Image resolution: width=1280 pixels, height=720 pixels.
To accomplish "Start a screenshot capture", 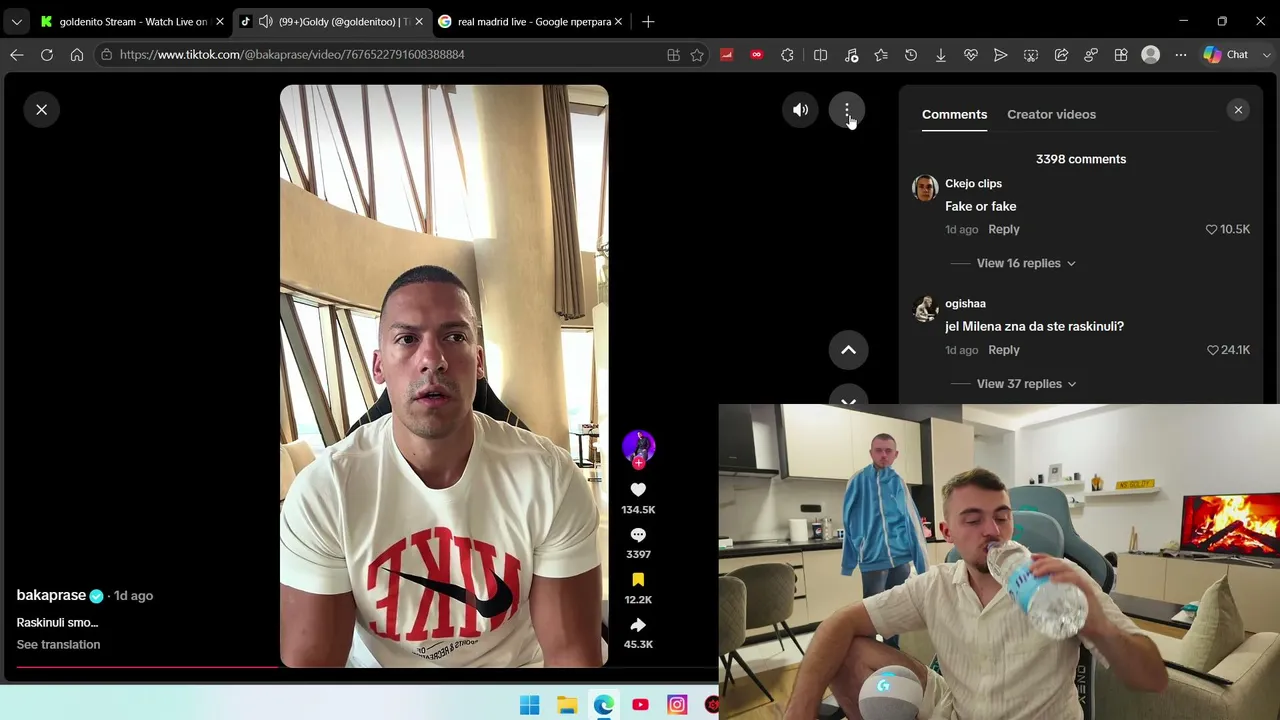I will [x=1031, y=55].
